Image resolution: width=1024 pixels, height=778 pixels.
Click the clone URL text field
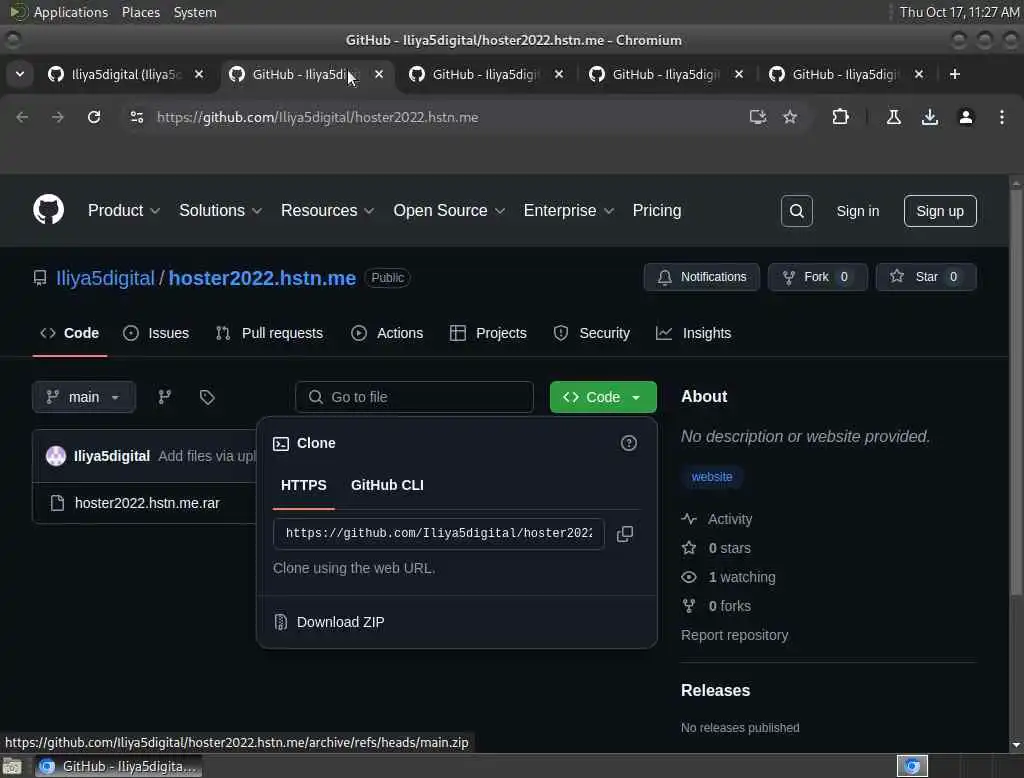point(438,534)
